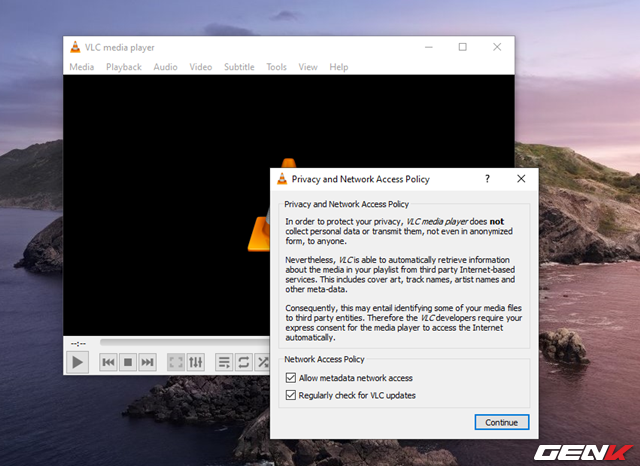Click the Next media button
The image size is (640, 466).
pos(147,362)
